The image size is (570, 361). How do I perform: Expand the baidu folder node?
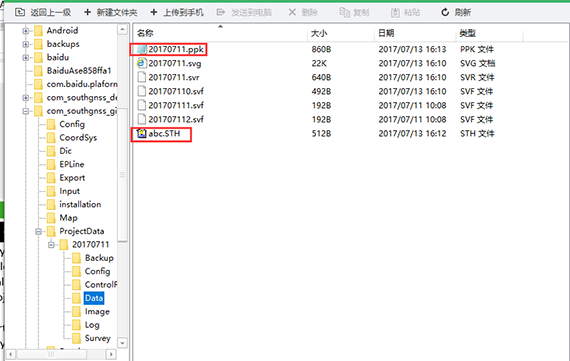25,57
